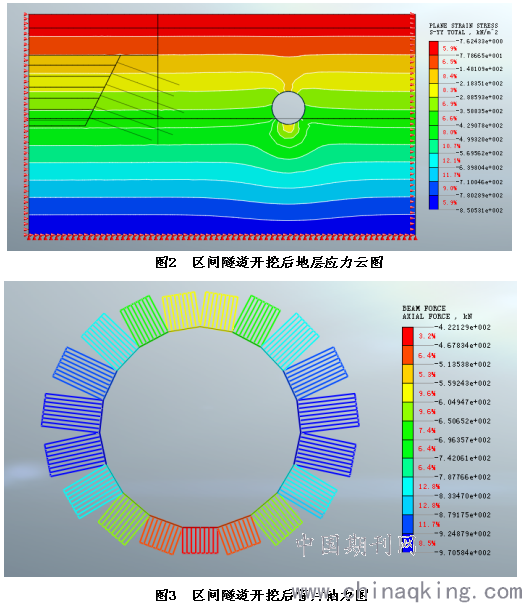Click the chinaqking.com watermark link
Screen dimensions: 522x603
coord(408,591)
